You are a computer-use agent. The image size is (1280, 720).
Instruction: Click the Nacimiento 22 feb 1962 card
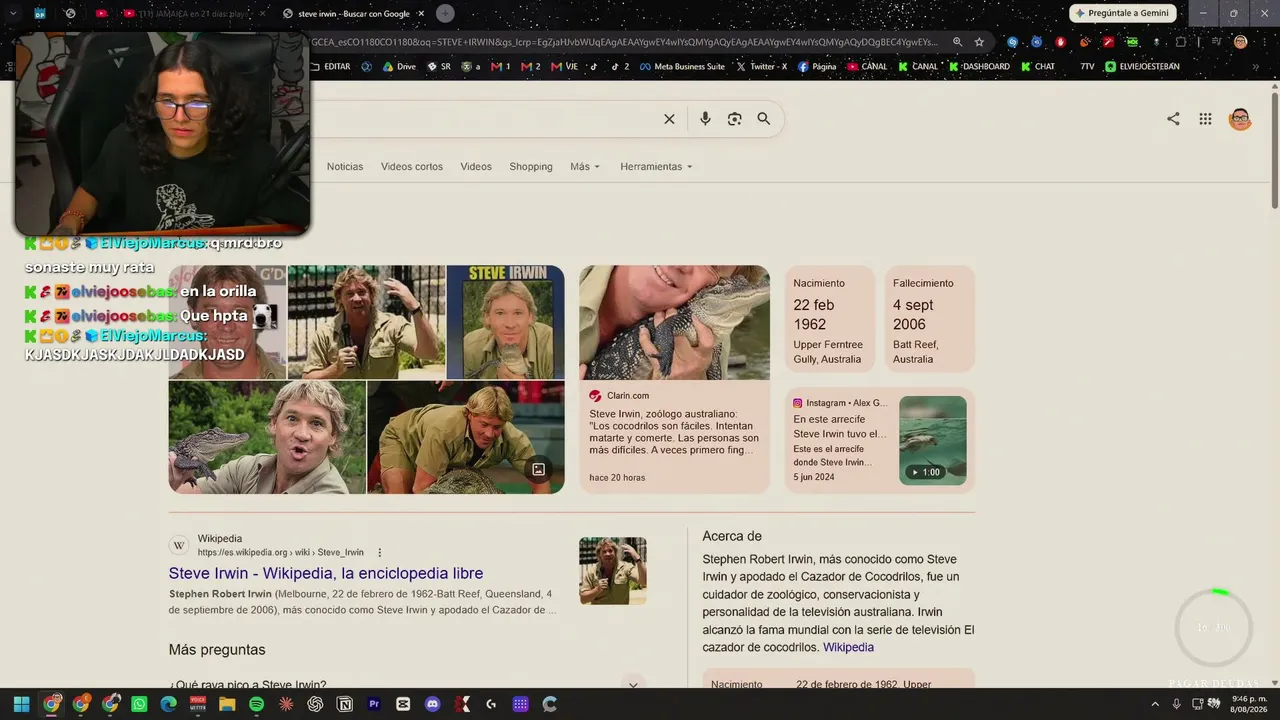click(x=830, y=321)
